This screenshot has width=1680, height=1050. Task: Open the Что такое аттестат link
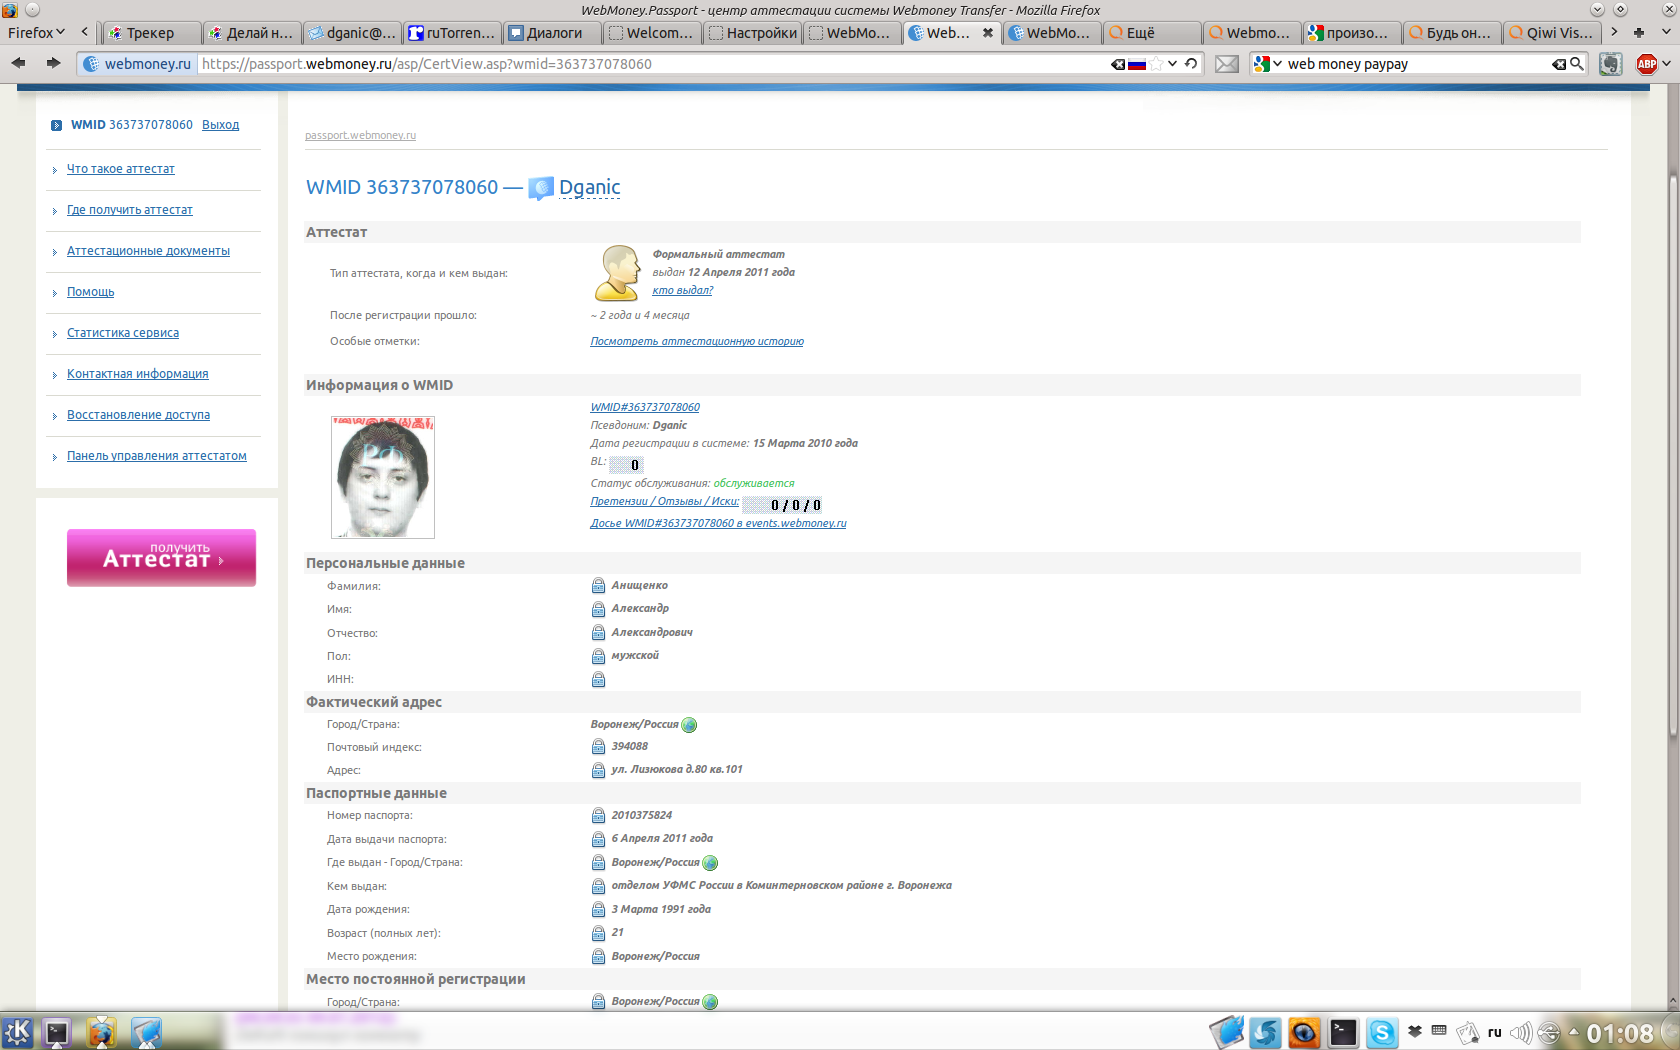(121, 169)
